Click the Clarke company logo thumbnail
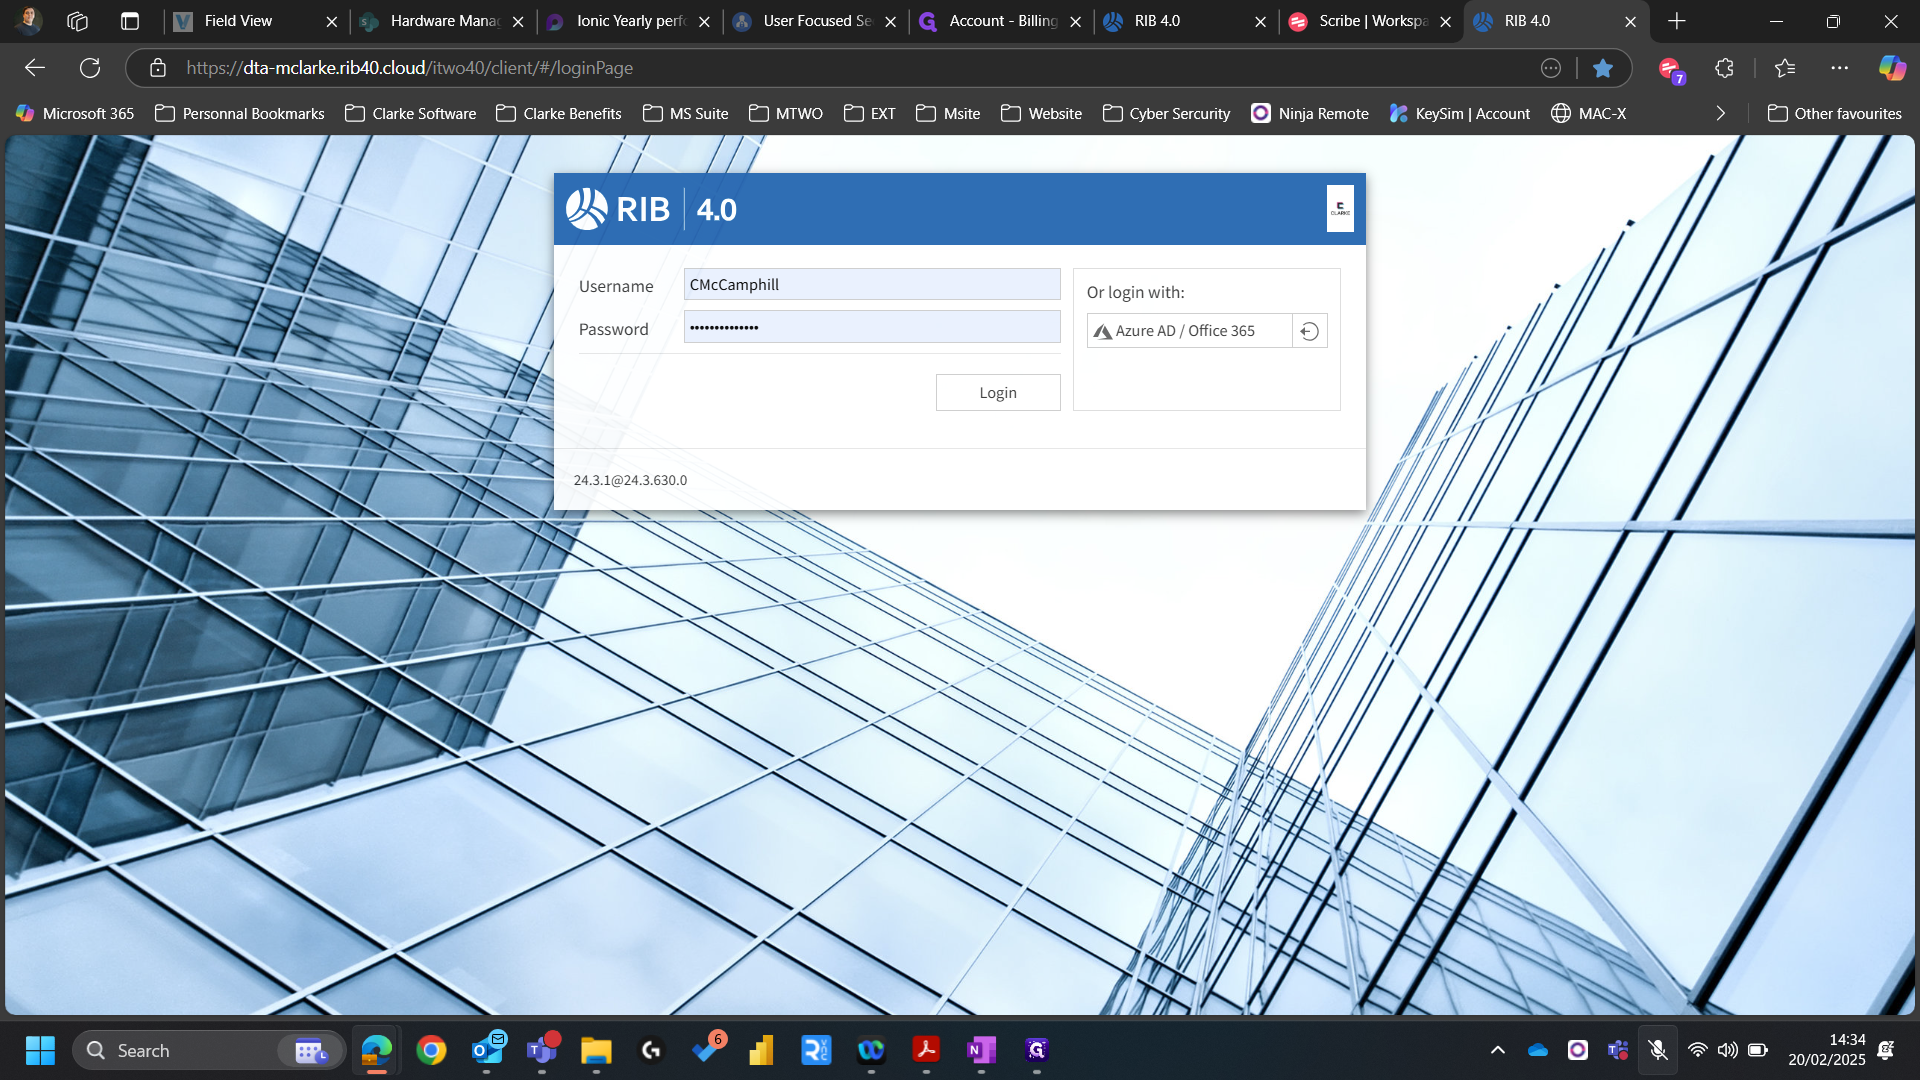 [1340, 209]
